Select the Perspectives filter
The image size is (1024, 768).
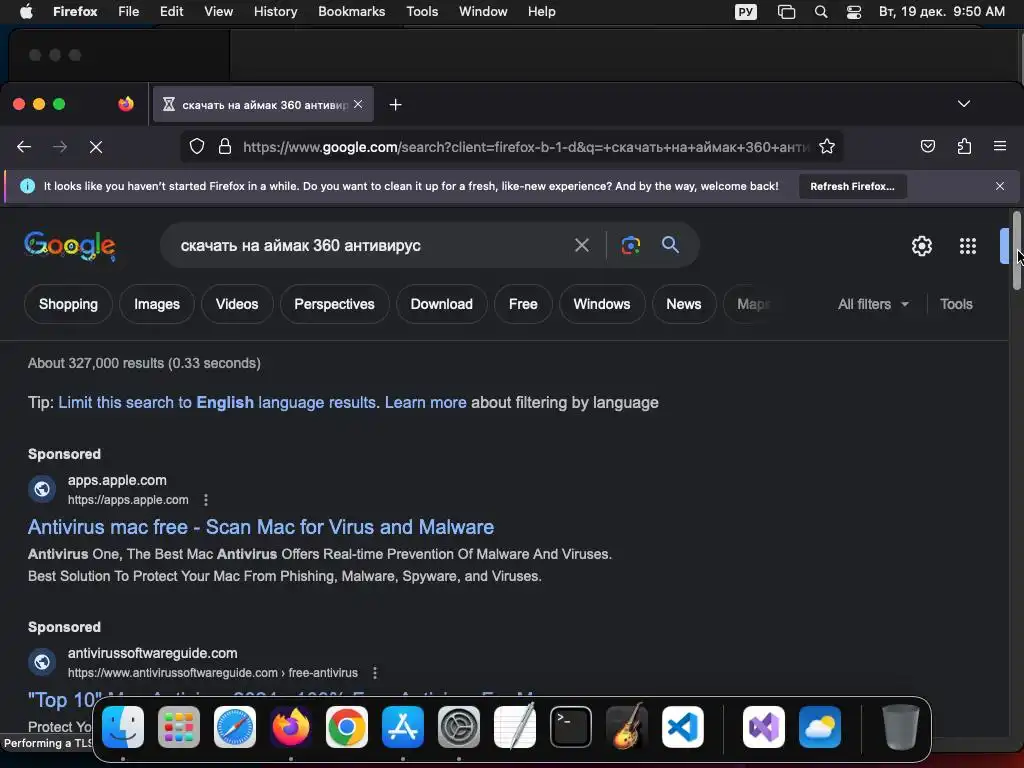[x=334, y=304]
